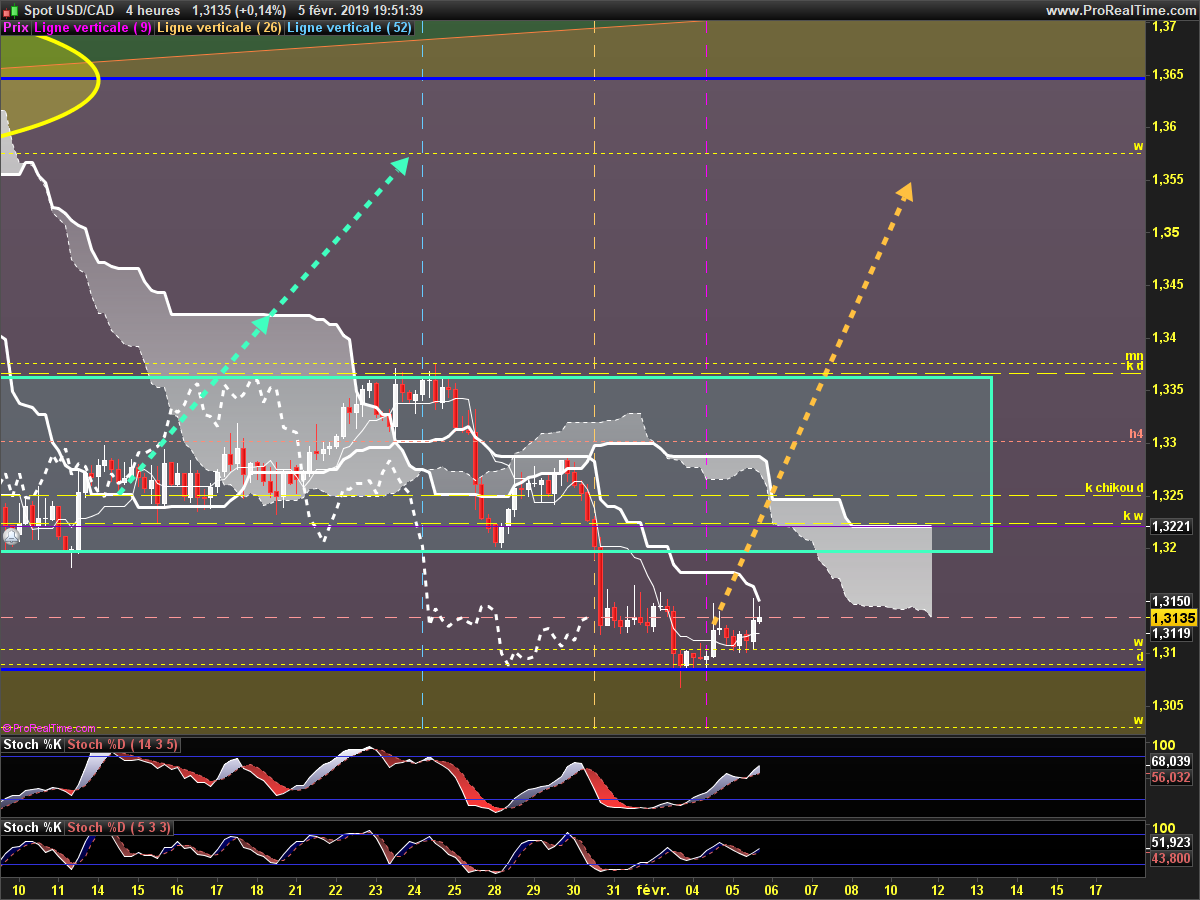The width and height of the screenshot is (1200, 900).
Task: Click the k chikou d level label
Action: (1114, 488)
